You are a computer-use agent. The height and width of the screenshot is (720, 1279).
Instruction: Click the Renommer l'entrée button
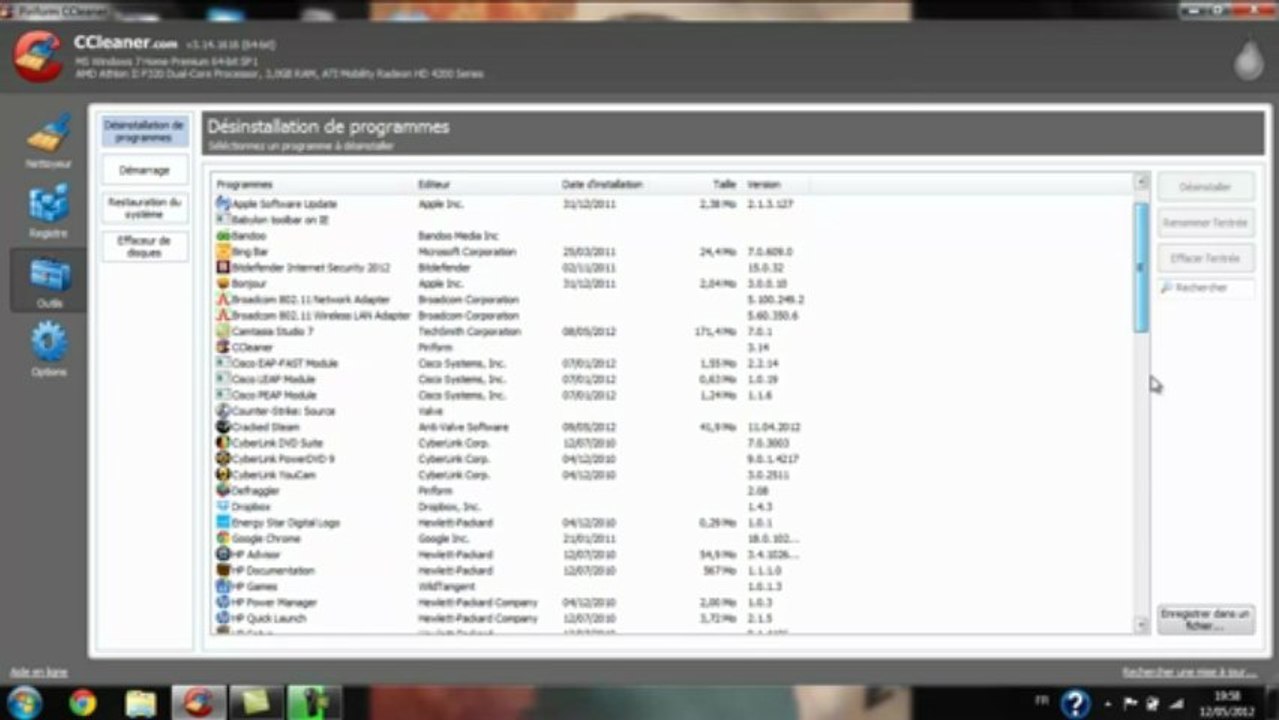pos(1206,223)
